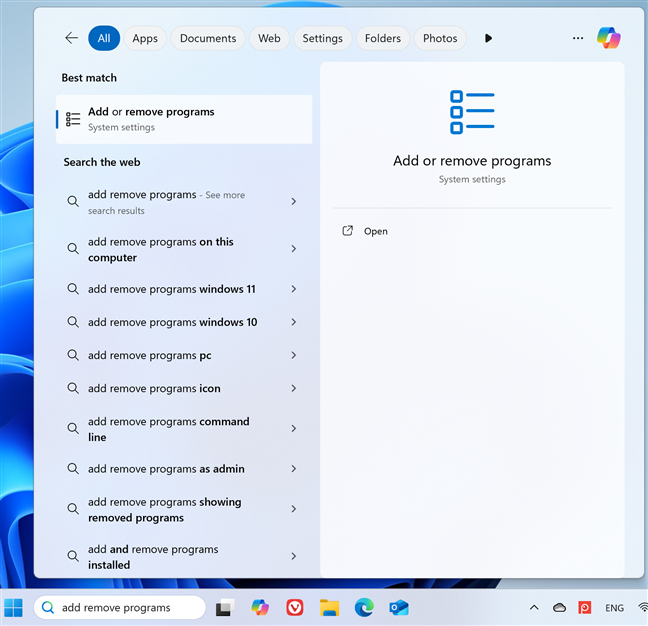Switch to the Web filter tab

coord(269,38)
